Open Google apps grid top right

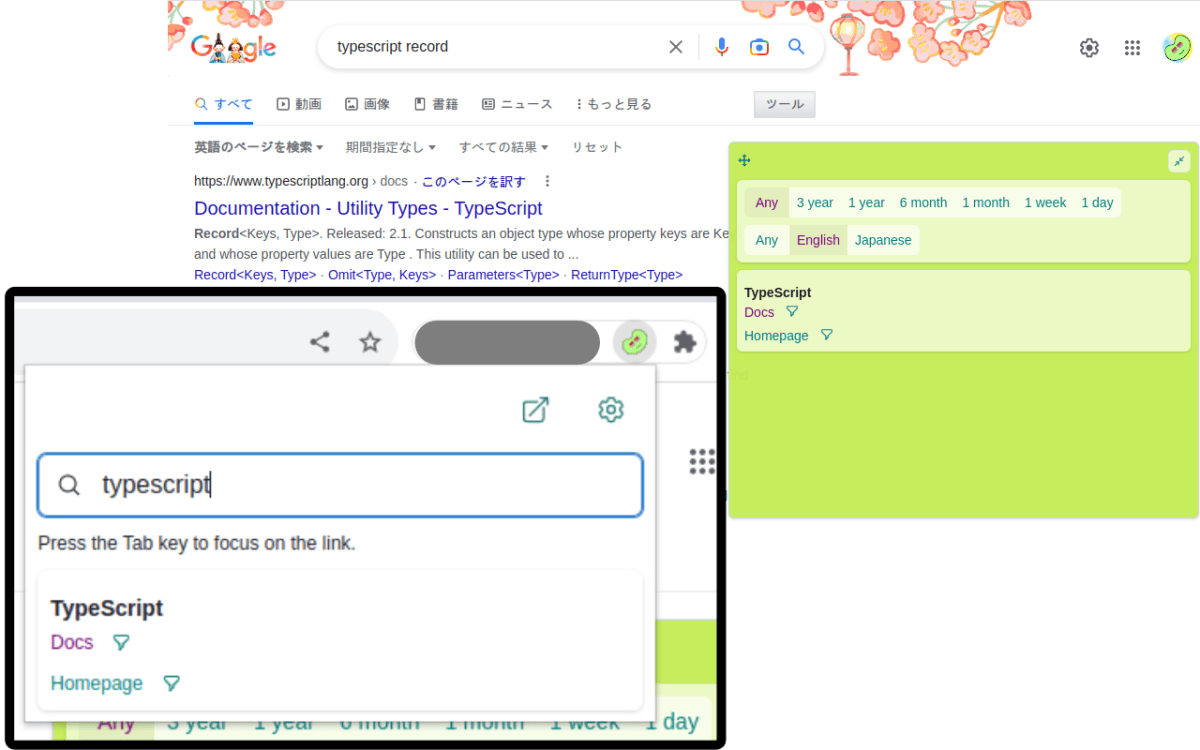click(x=1132, y=48)
